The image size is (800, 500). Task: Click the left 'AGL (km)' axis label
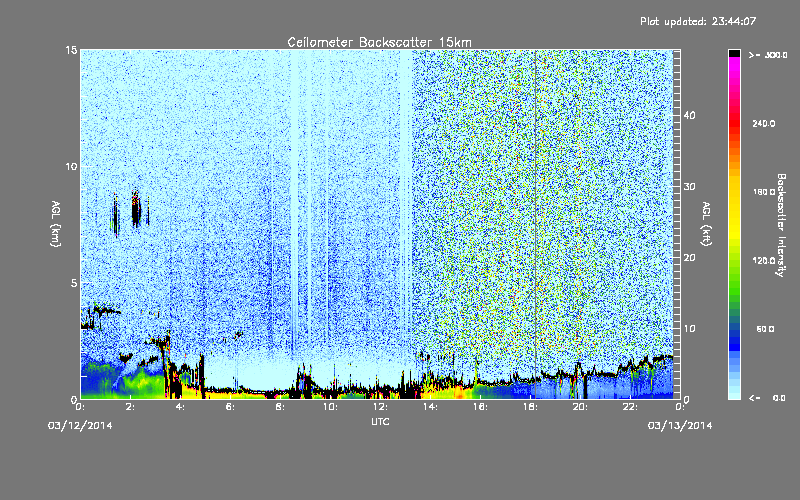point(56,224)
